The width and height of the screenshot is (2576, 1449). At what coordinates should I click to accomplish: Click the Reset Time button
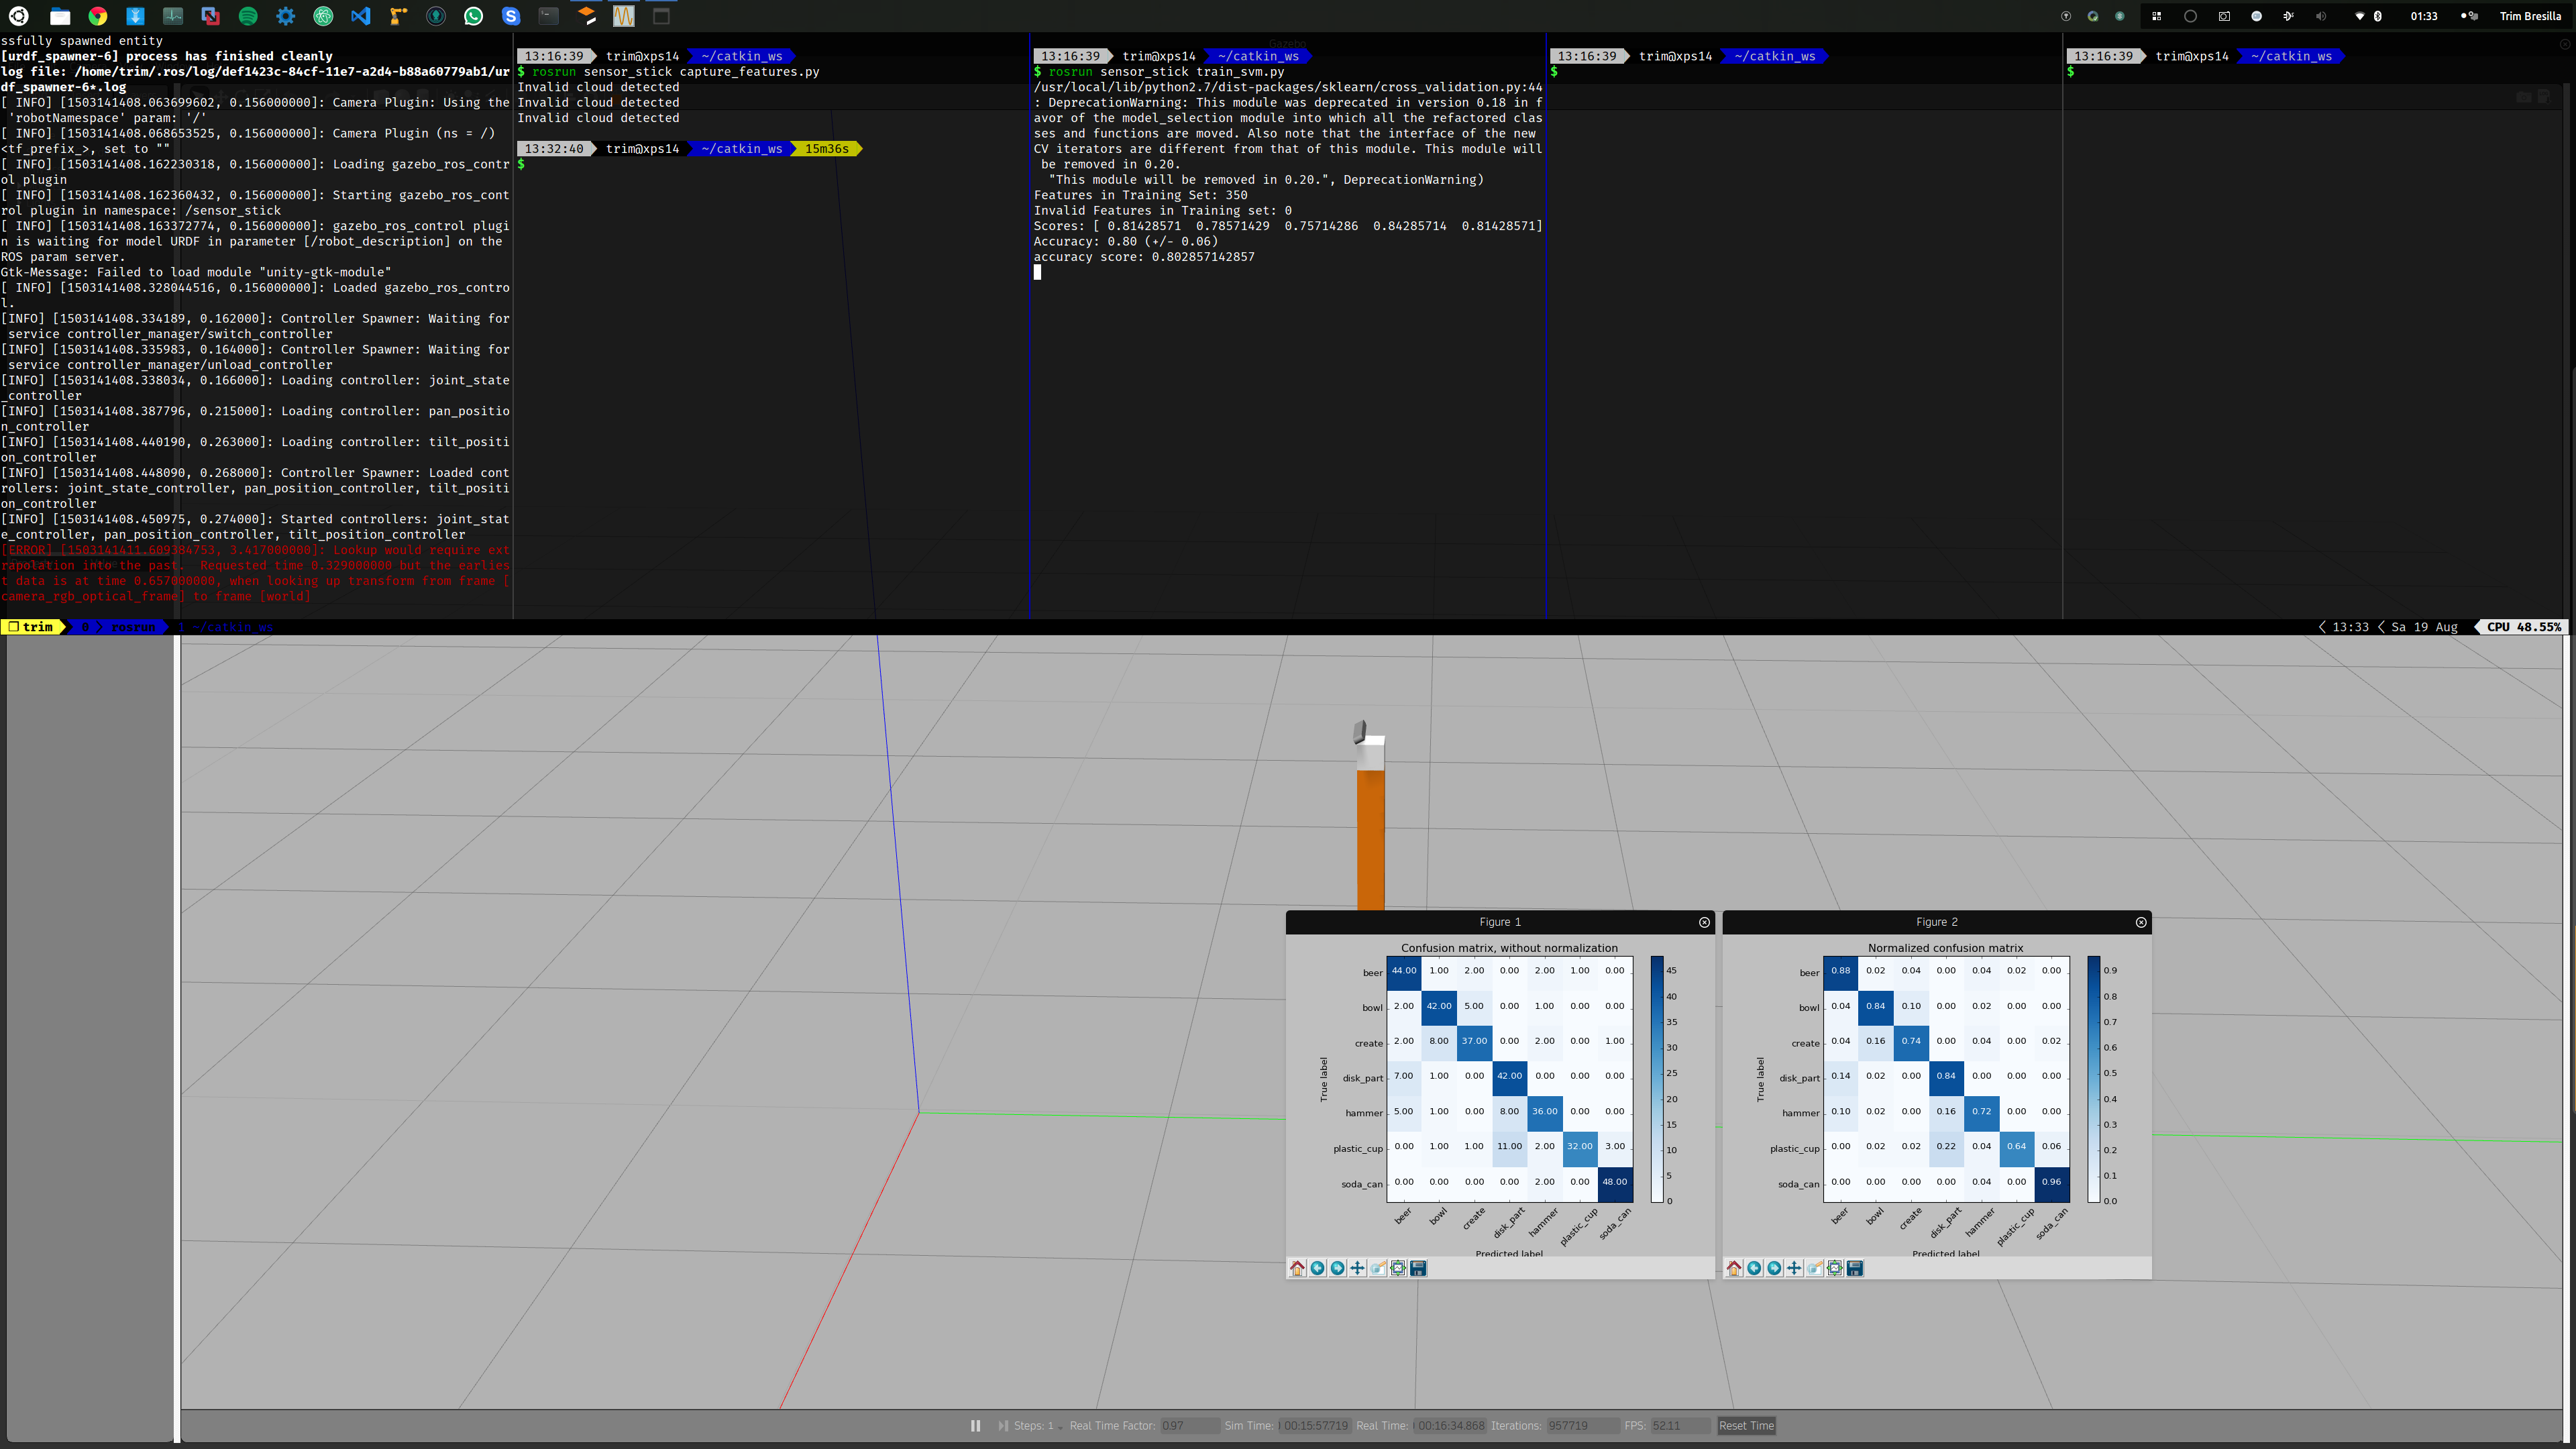1746,1426
